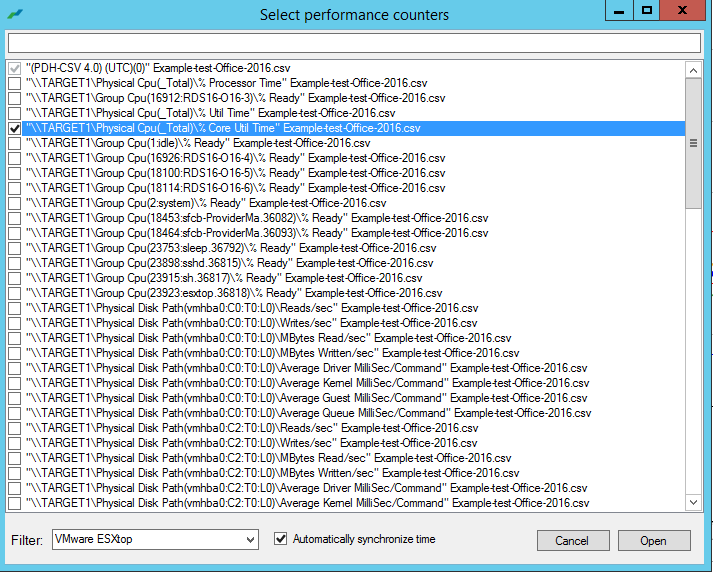713x572 pixels.
Task: Disable Automatically synchronize time
Action: click(281, 539)
